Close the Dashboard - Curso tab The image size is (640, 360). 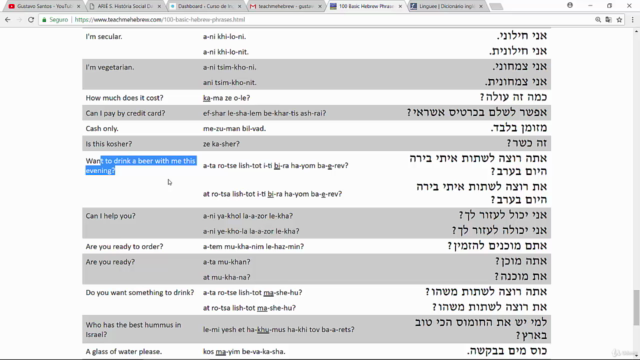(239, 7)
